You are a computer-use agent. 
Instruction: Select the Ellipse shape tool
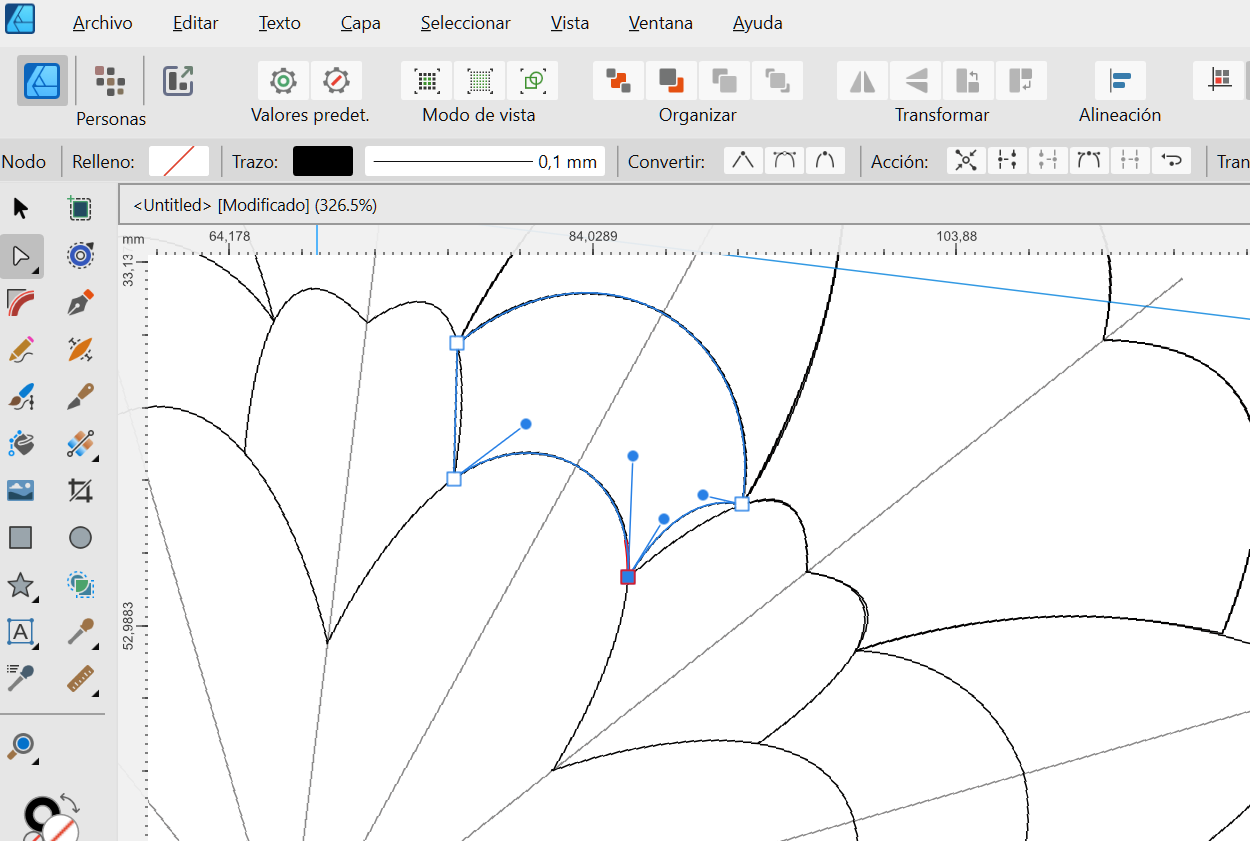point(81,538)
